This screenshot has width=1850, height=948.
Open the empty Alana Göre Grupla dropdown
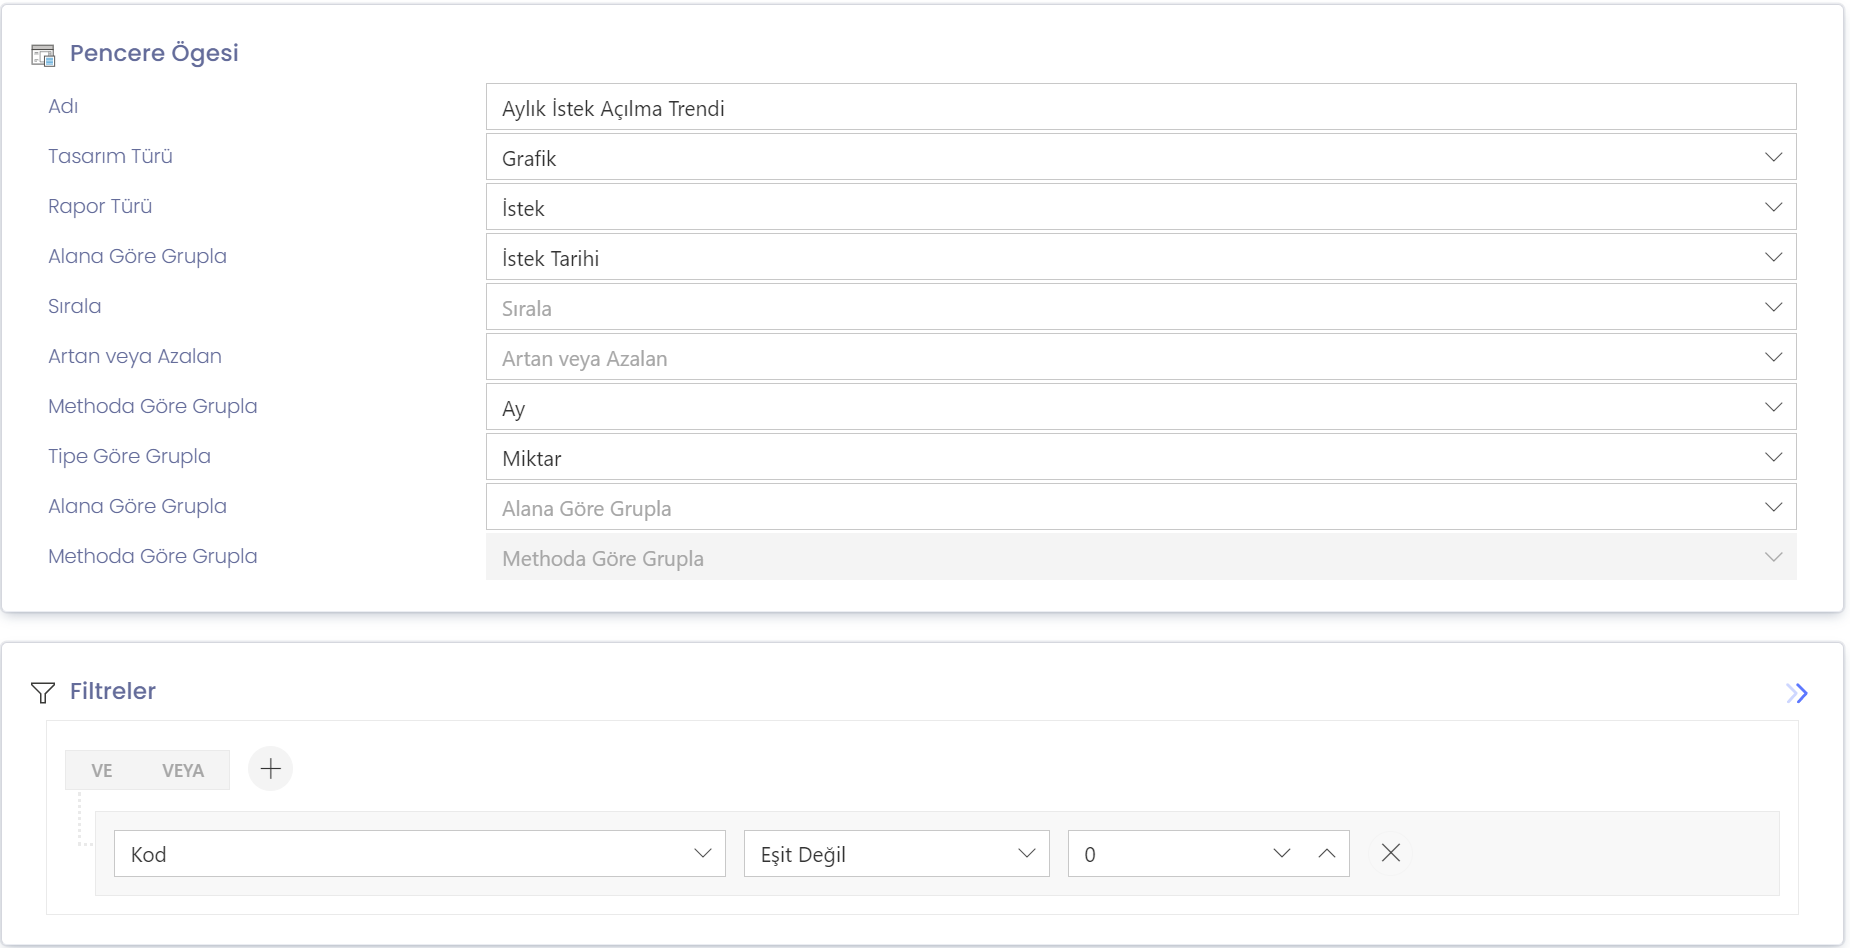[1141, 507]
